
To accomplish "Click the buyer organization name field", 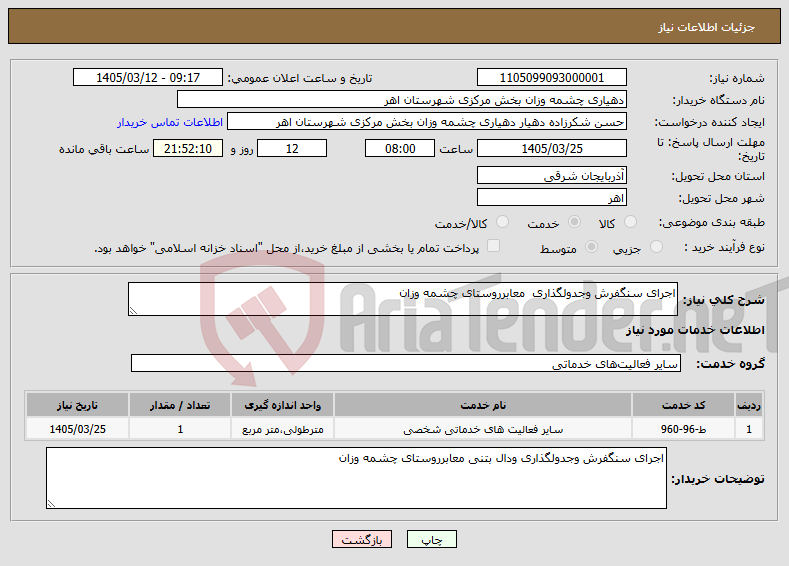I will (x=402, y=100).
